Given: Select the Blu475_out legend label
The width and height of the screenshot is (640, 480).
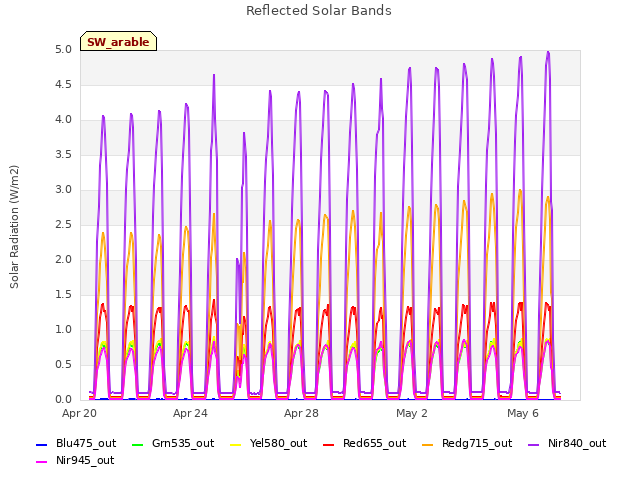Looking at the screenshot, I should coord(86,444).
